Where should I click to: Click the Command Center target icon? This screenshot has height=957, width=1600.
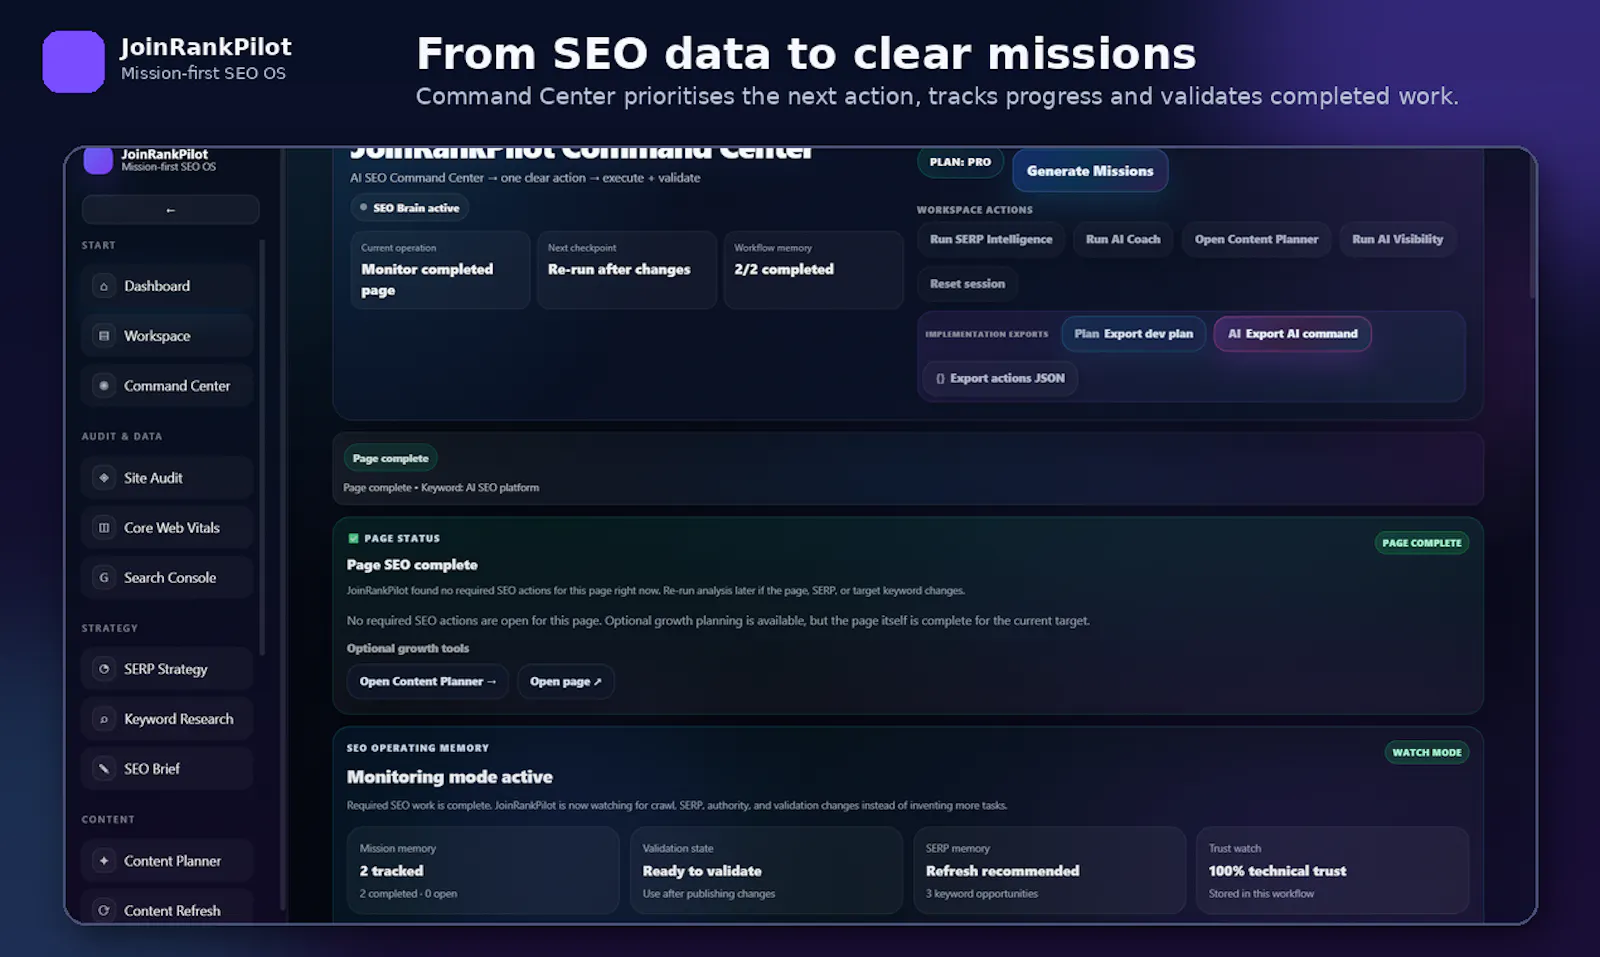tap(104, 386)
